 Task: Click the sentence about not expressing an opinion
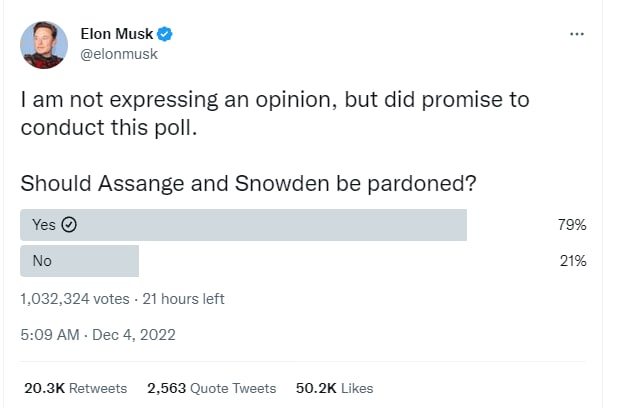275,113
